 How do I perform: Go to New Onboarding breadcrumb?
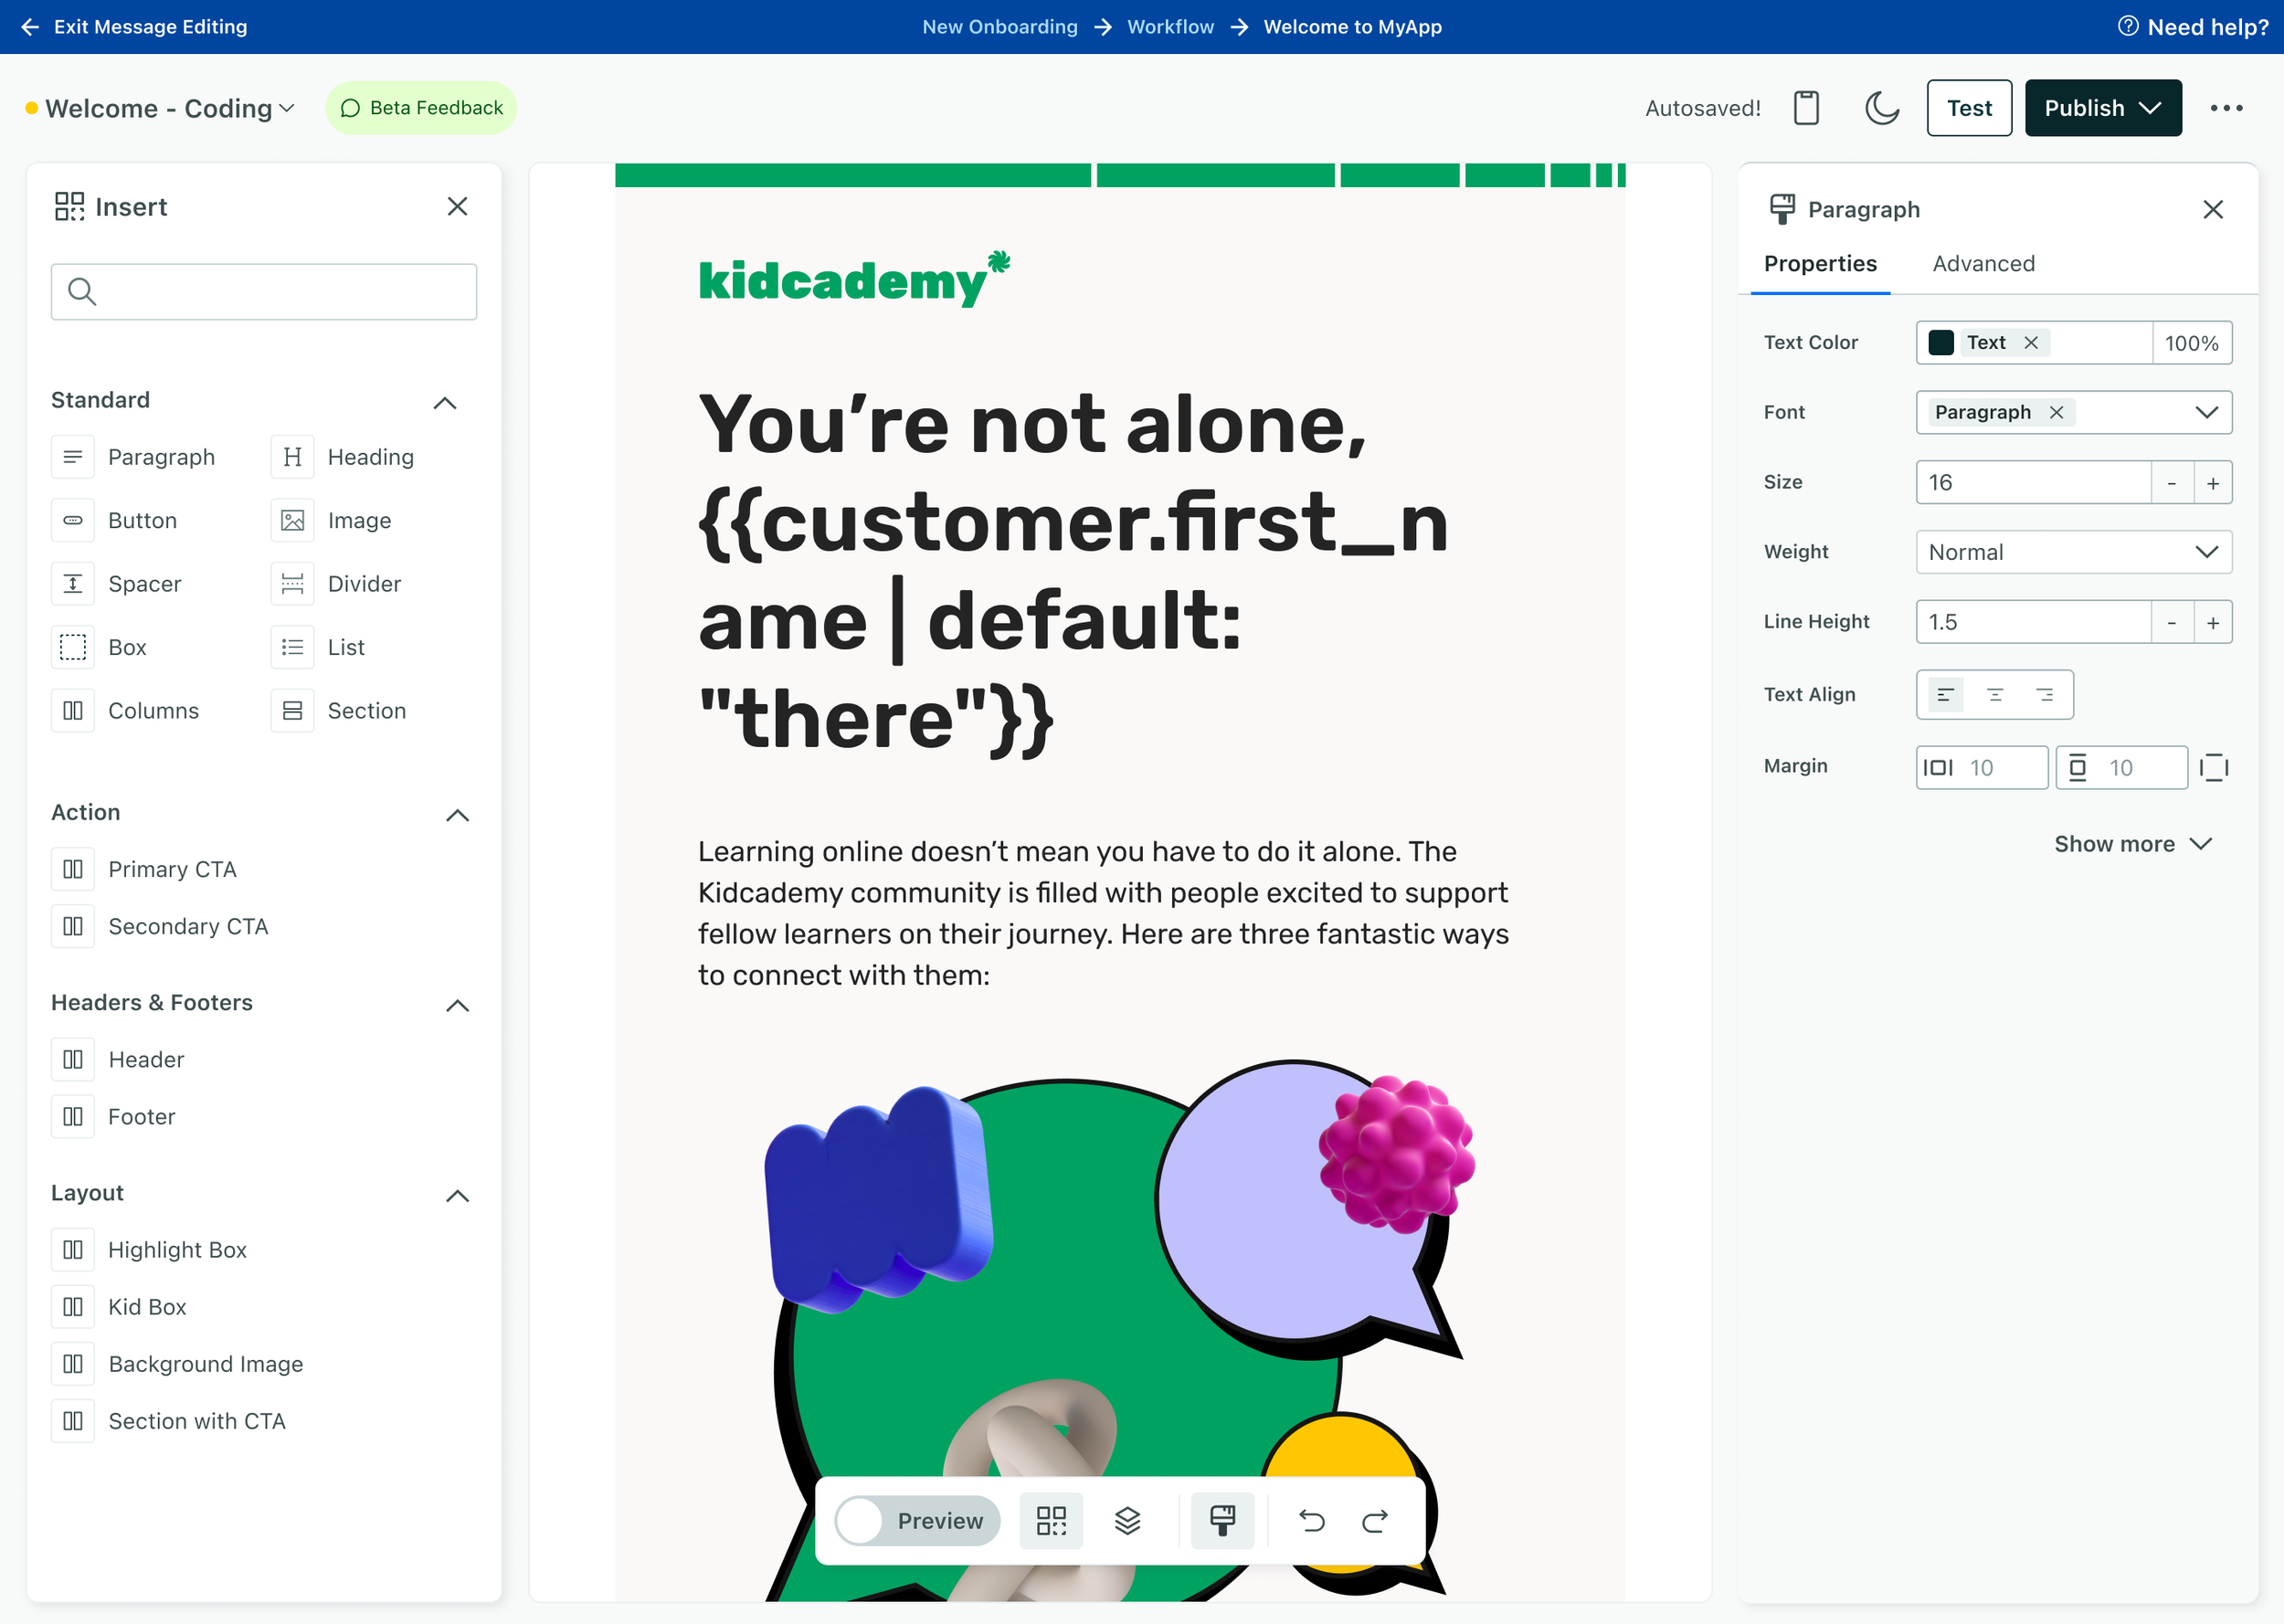point(1000,27)
